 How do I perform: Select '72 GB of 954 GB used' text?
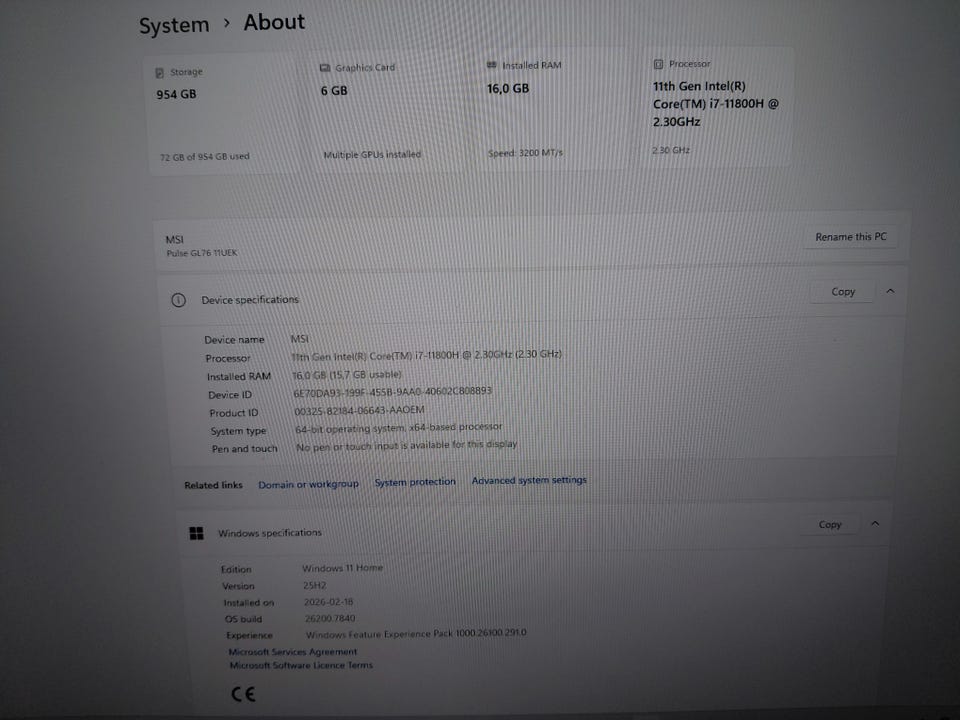coord(204,157)
